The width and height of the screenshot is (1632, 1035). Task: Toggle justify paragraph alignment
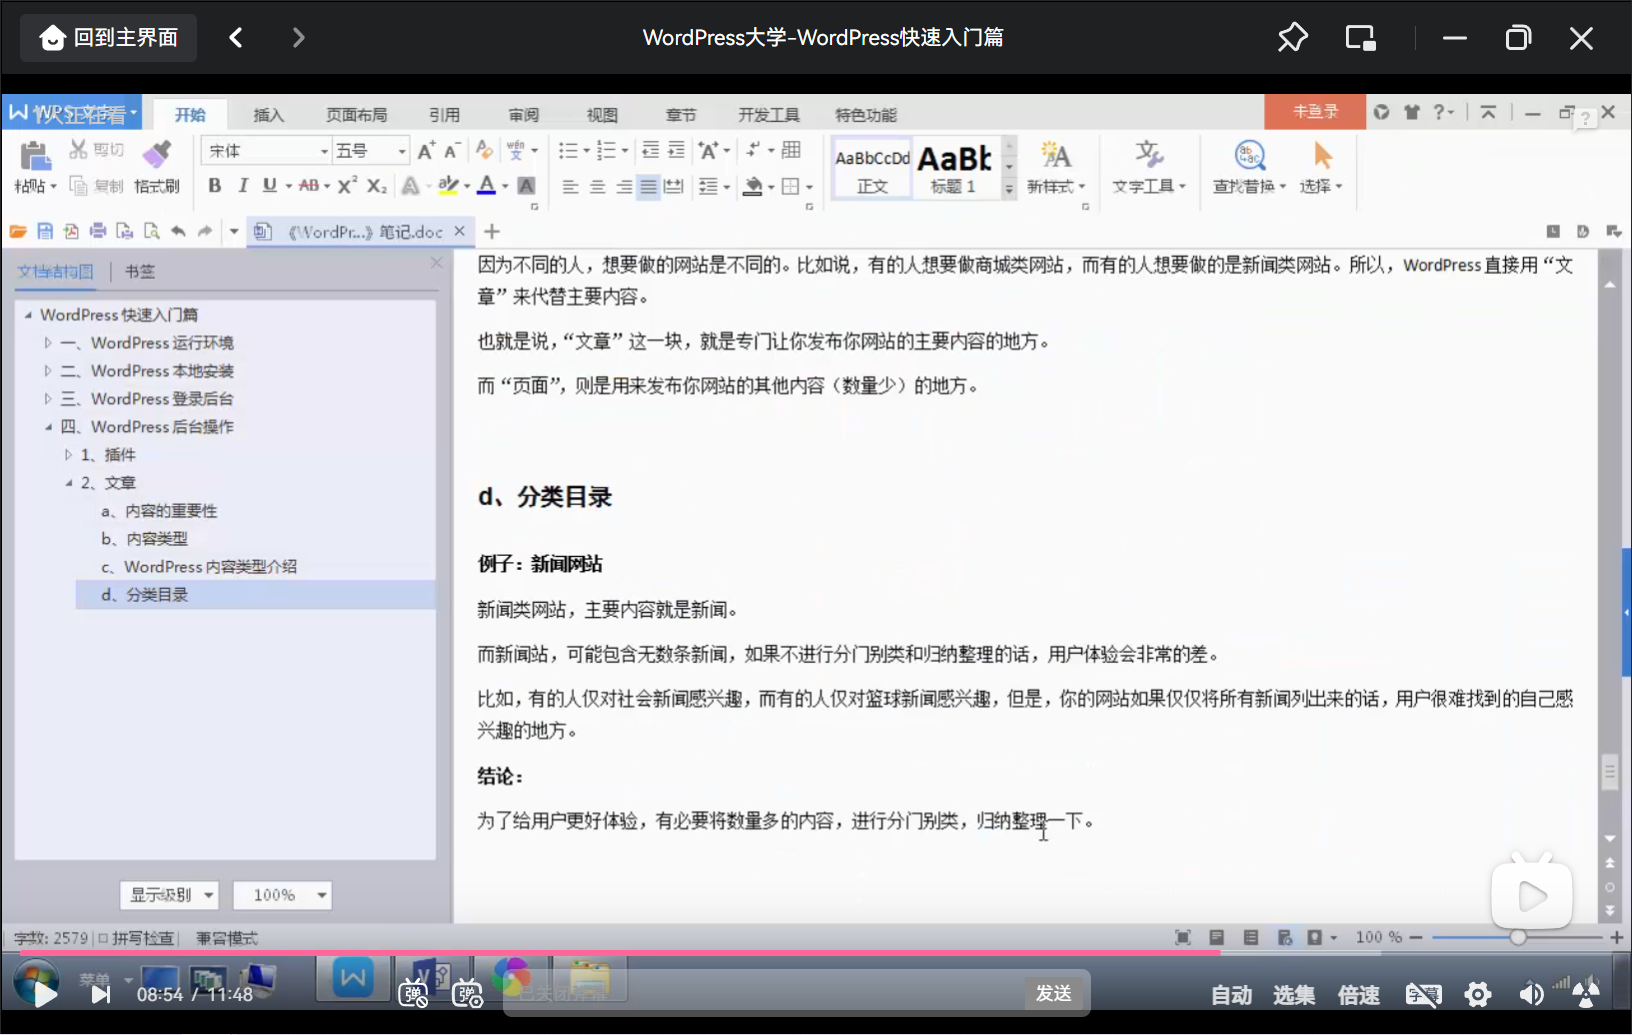point(648,186)
